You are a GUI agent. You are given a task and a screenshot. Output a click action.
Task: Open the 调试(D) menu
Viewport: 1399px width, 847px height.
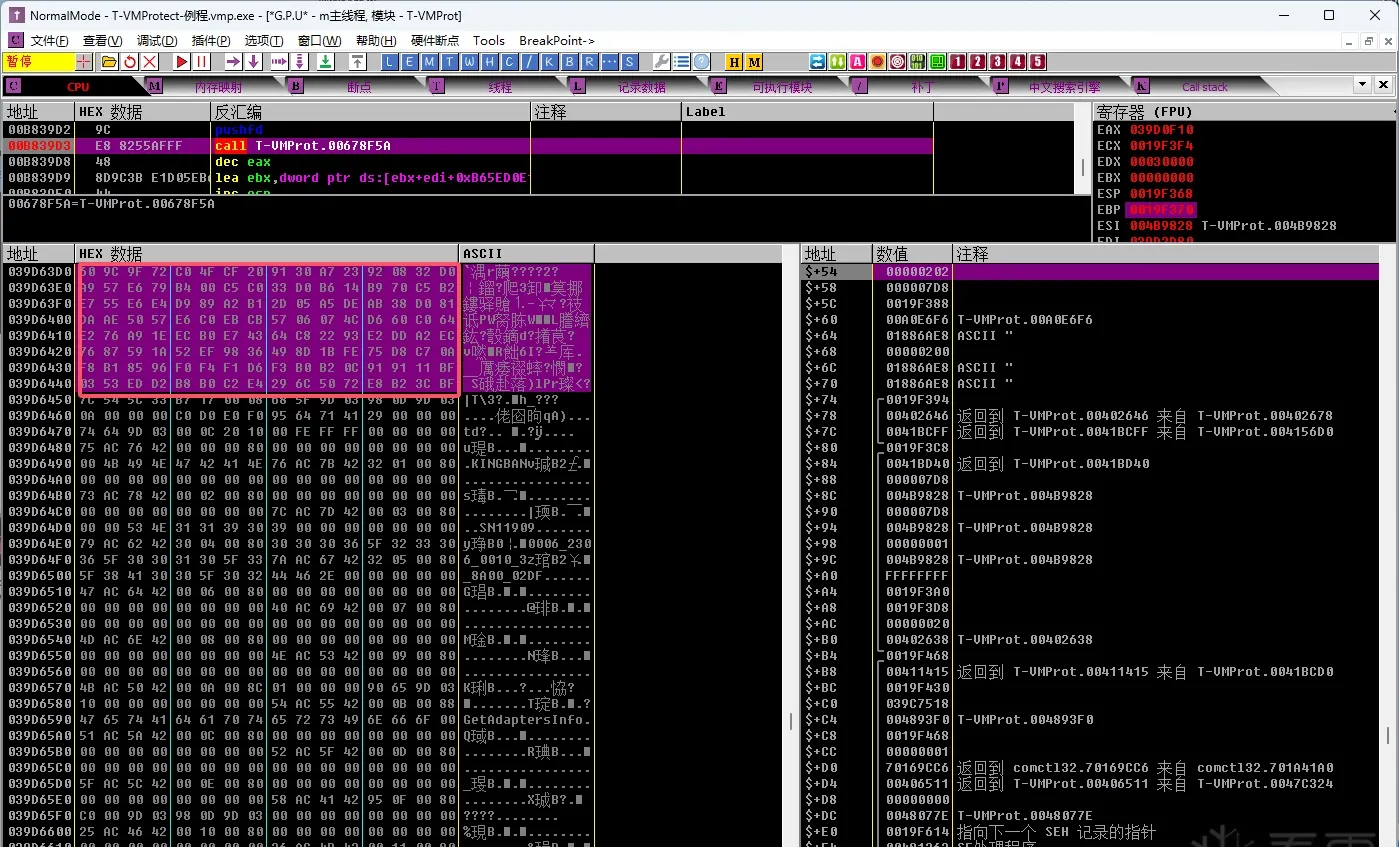coord(157,40)
